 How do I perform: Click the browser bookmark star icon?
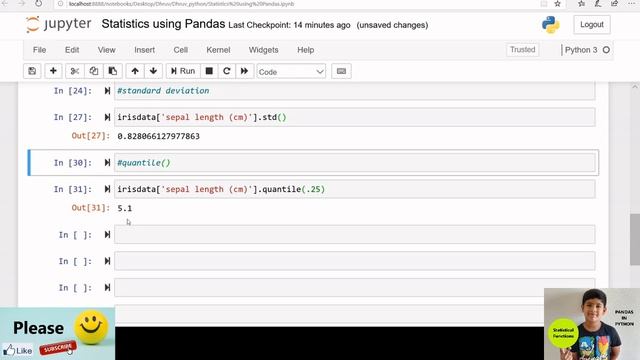(x=557, y=4)
